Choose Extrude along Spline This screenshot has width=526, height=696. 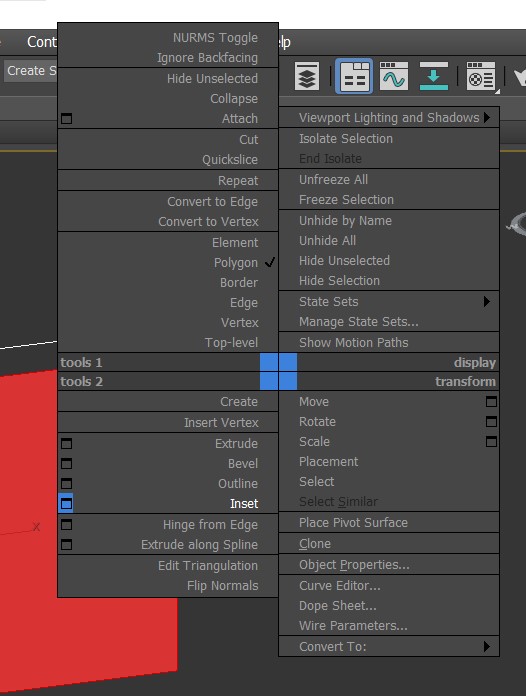pyautogui.click(x=199, y=545)
